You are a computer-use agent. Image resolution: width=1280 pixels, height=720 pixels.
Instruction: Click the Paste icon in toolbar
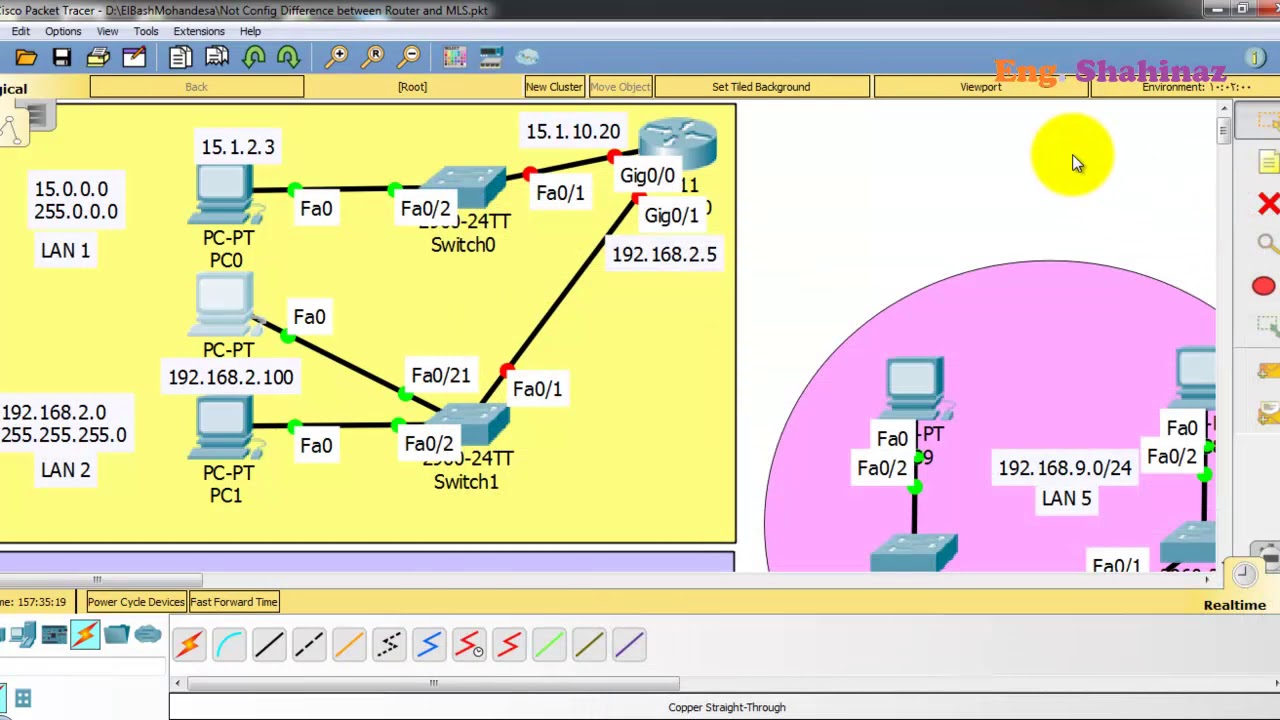click(x=217, y=57)
